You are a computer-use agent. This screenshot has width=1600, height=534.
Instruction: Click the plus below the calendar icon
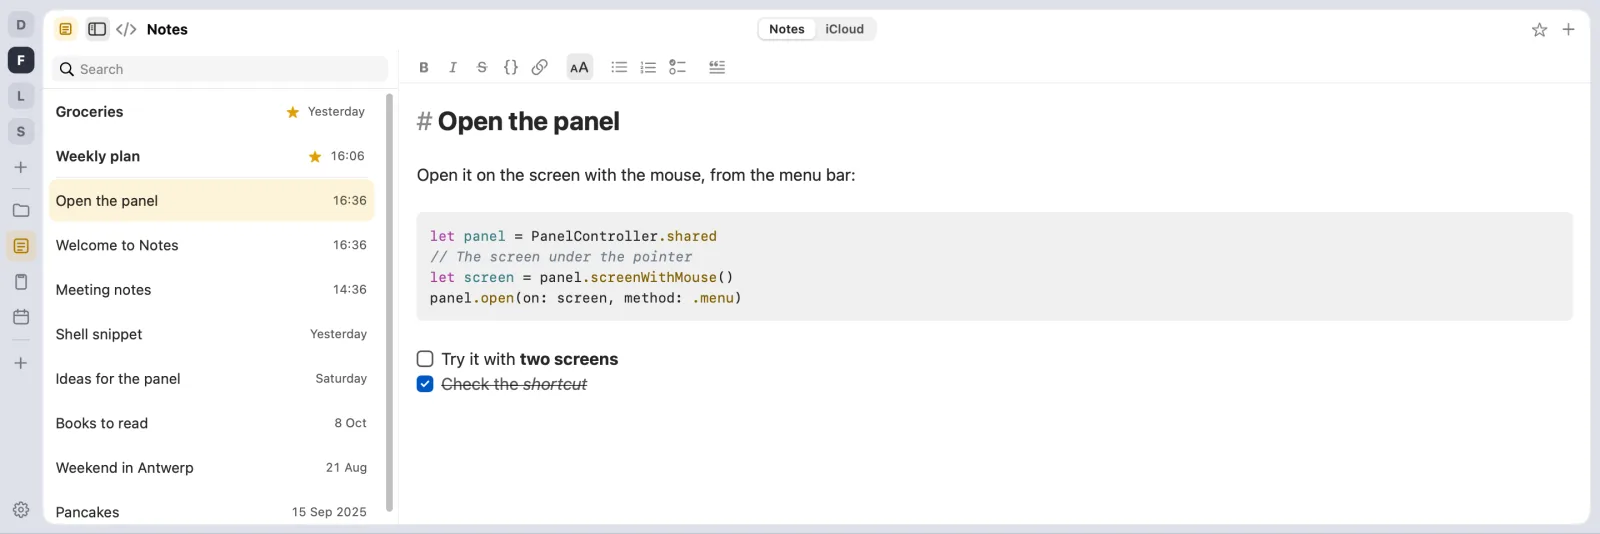[x=21, y=363]
